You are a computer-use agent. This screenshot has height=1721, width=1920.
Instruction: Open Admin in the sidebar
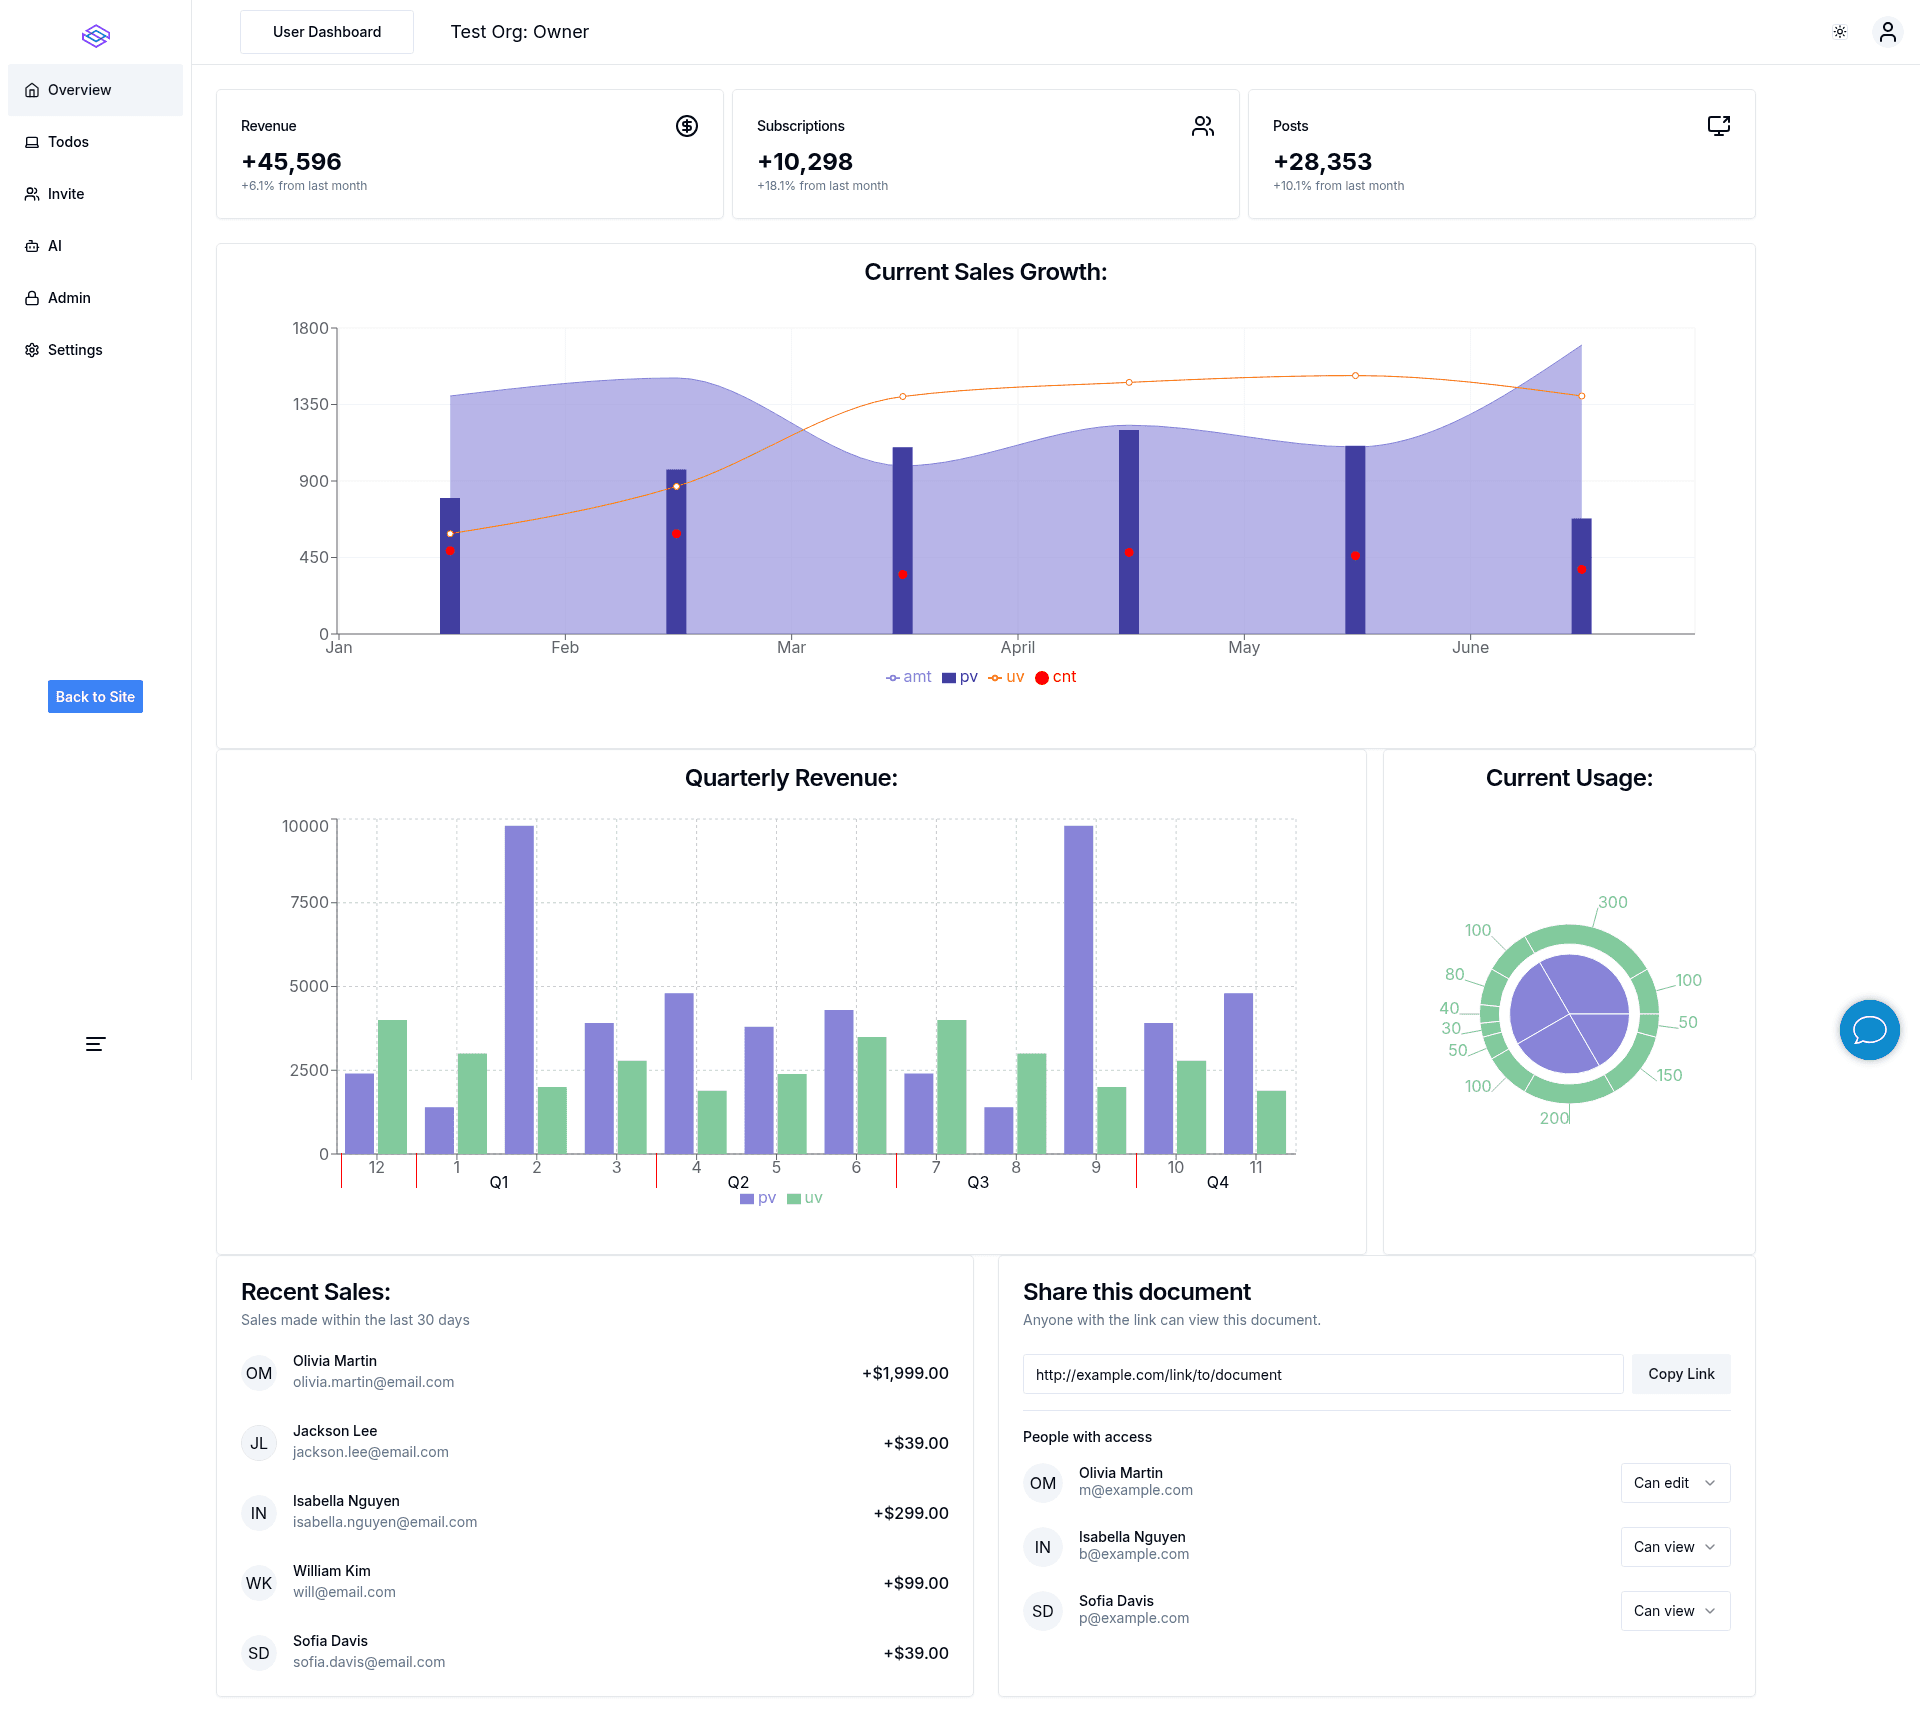click(95, 298)
